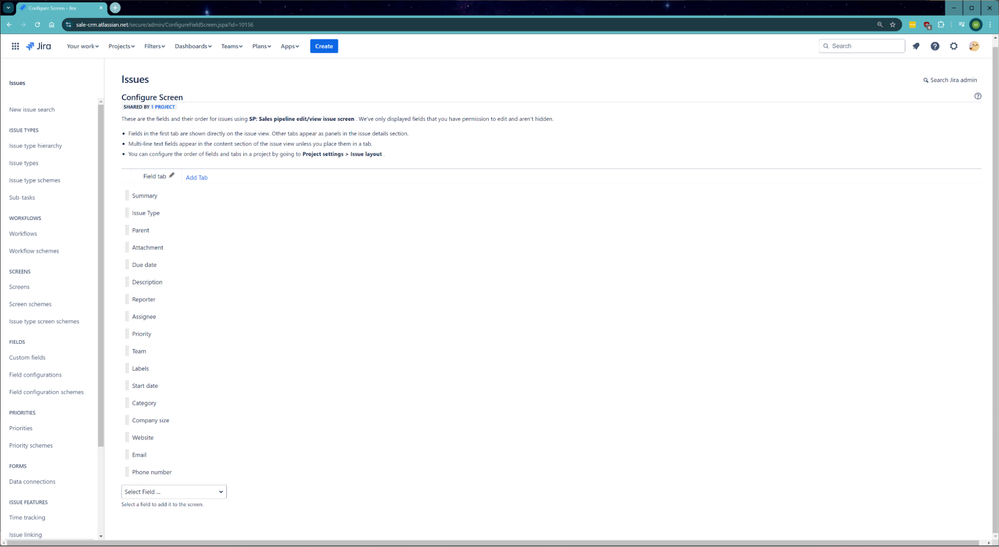The width and height of the screenshot is (999, 547).
Task: Expand the Projects menu
Action: coord(121,46)
